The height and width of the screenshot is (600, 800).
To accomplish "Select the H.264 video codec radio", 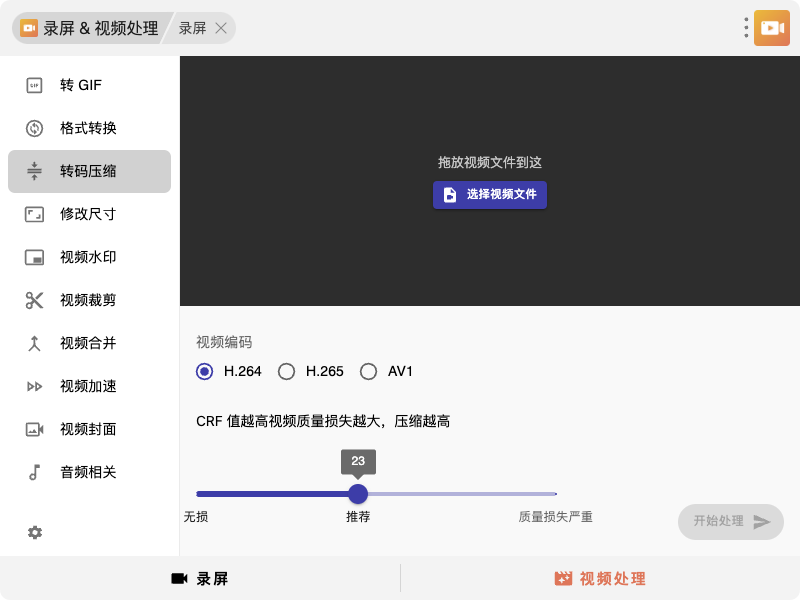I will click(x=205, y=371).
